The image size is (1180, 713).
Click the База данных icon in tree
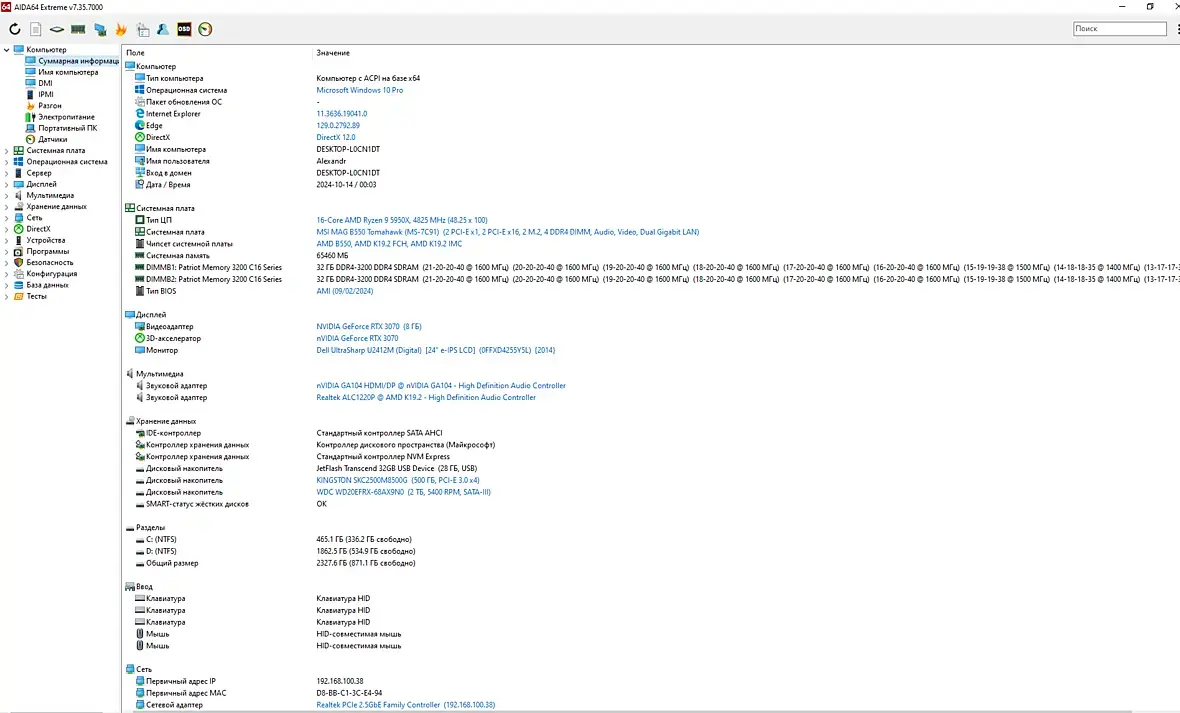pos(19,285)
